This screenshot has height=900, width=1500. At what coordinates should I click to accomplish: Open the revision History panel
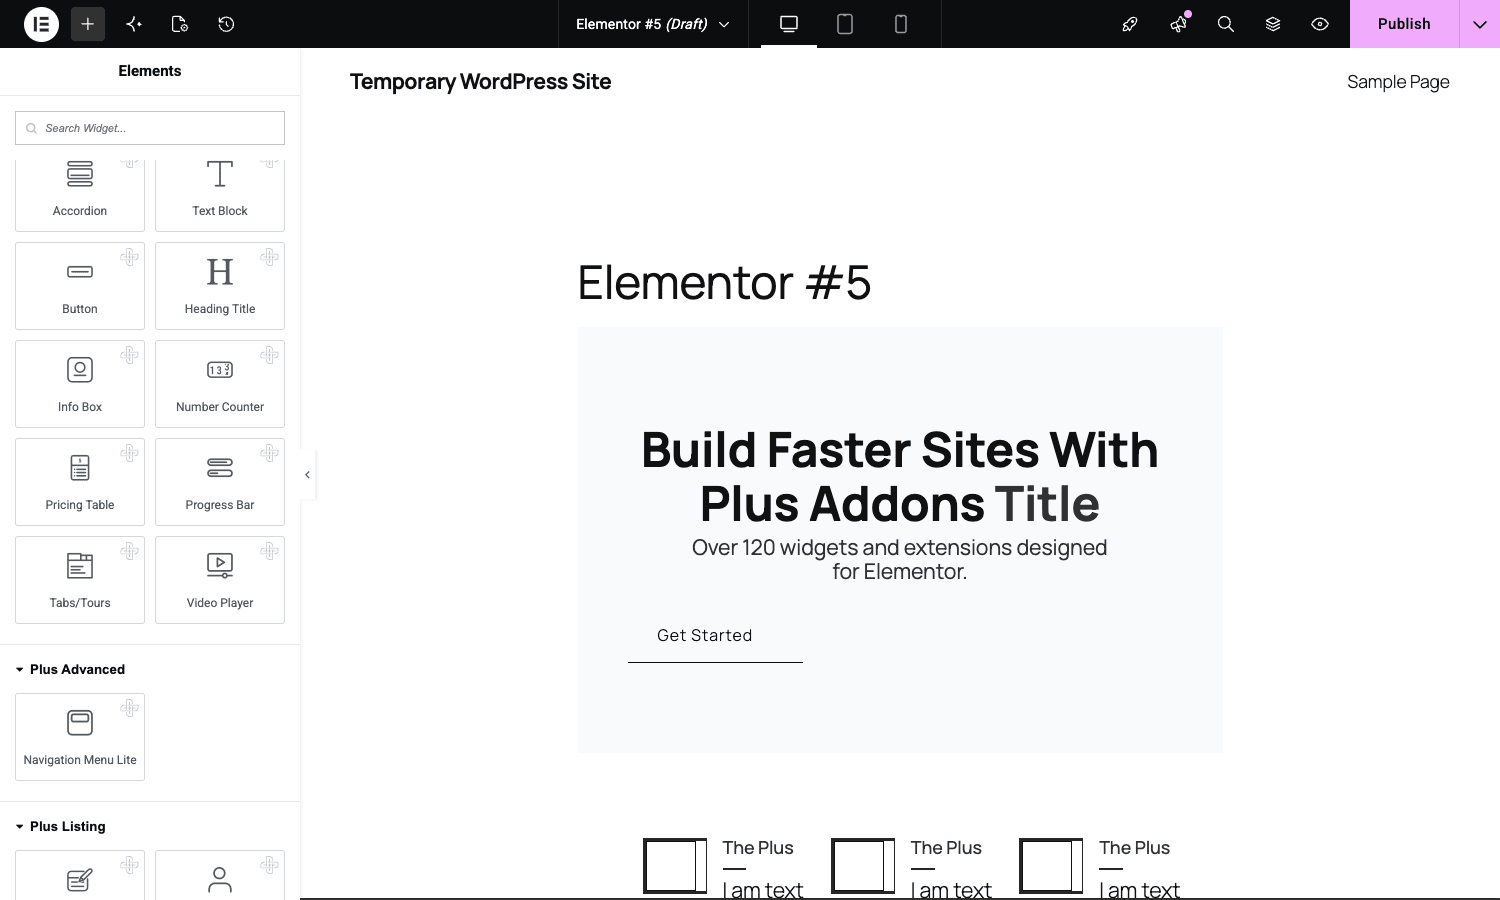[x=226, y=24]
